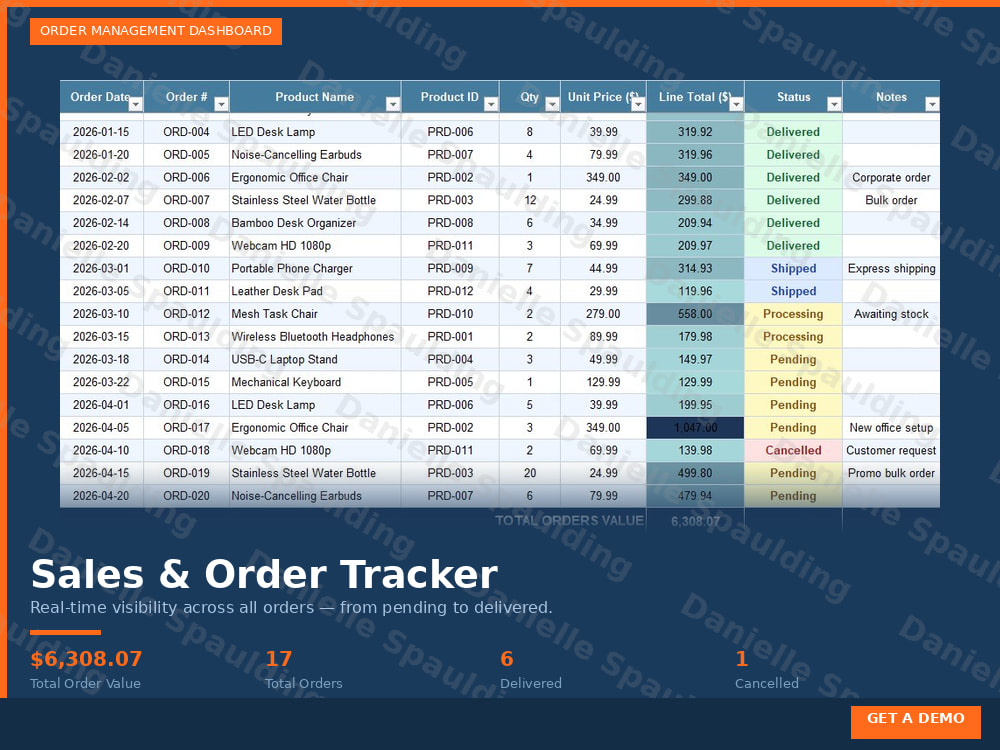Select the Processing status for ORD-012

click(x=793, y=314)
